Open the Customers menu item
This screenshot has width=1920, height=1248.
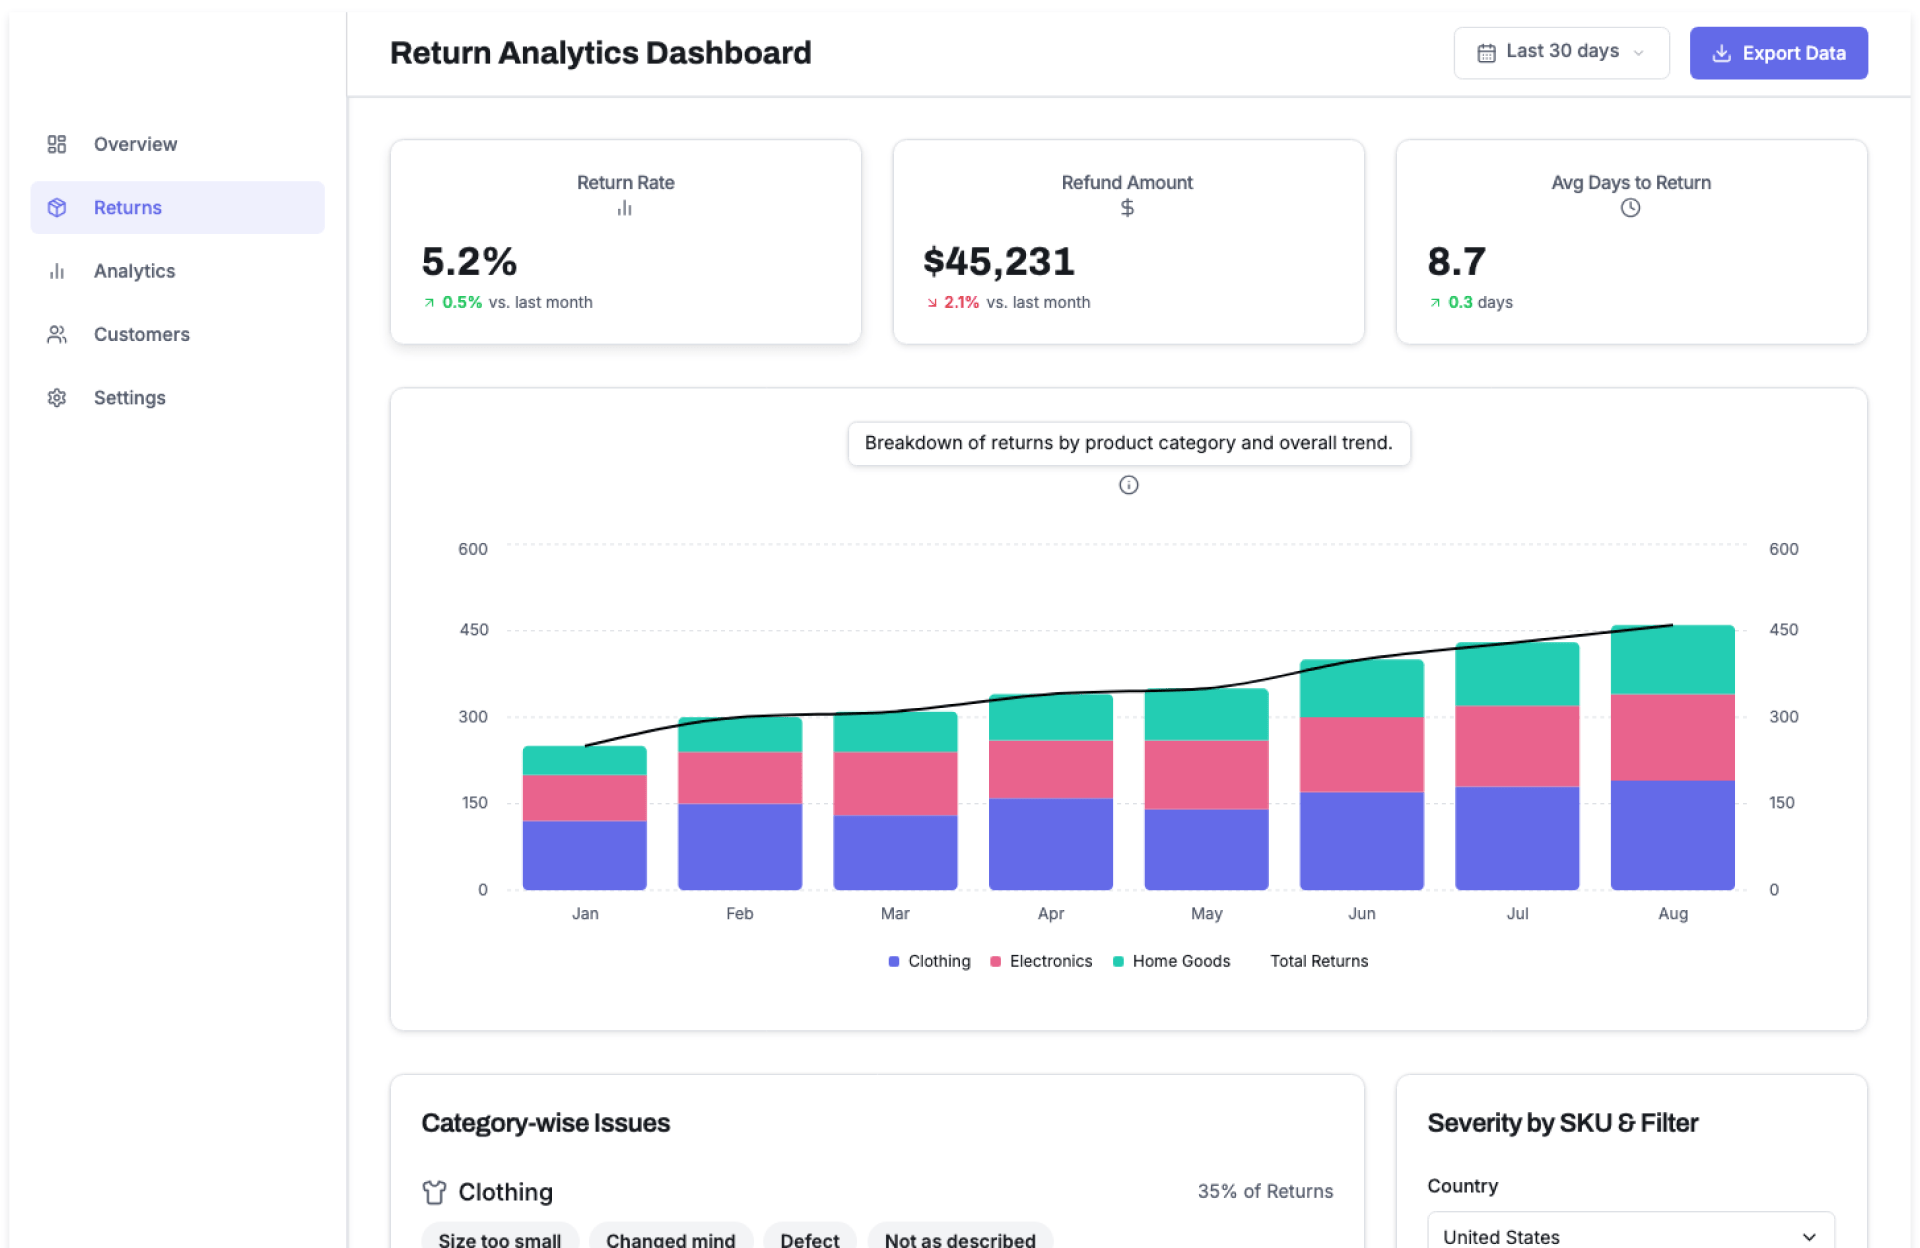coord(141,334)
